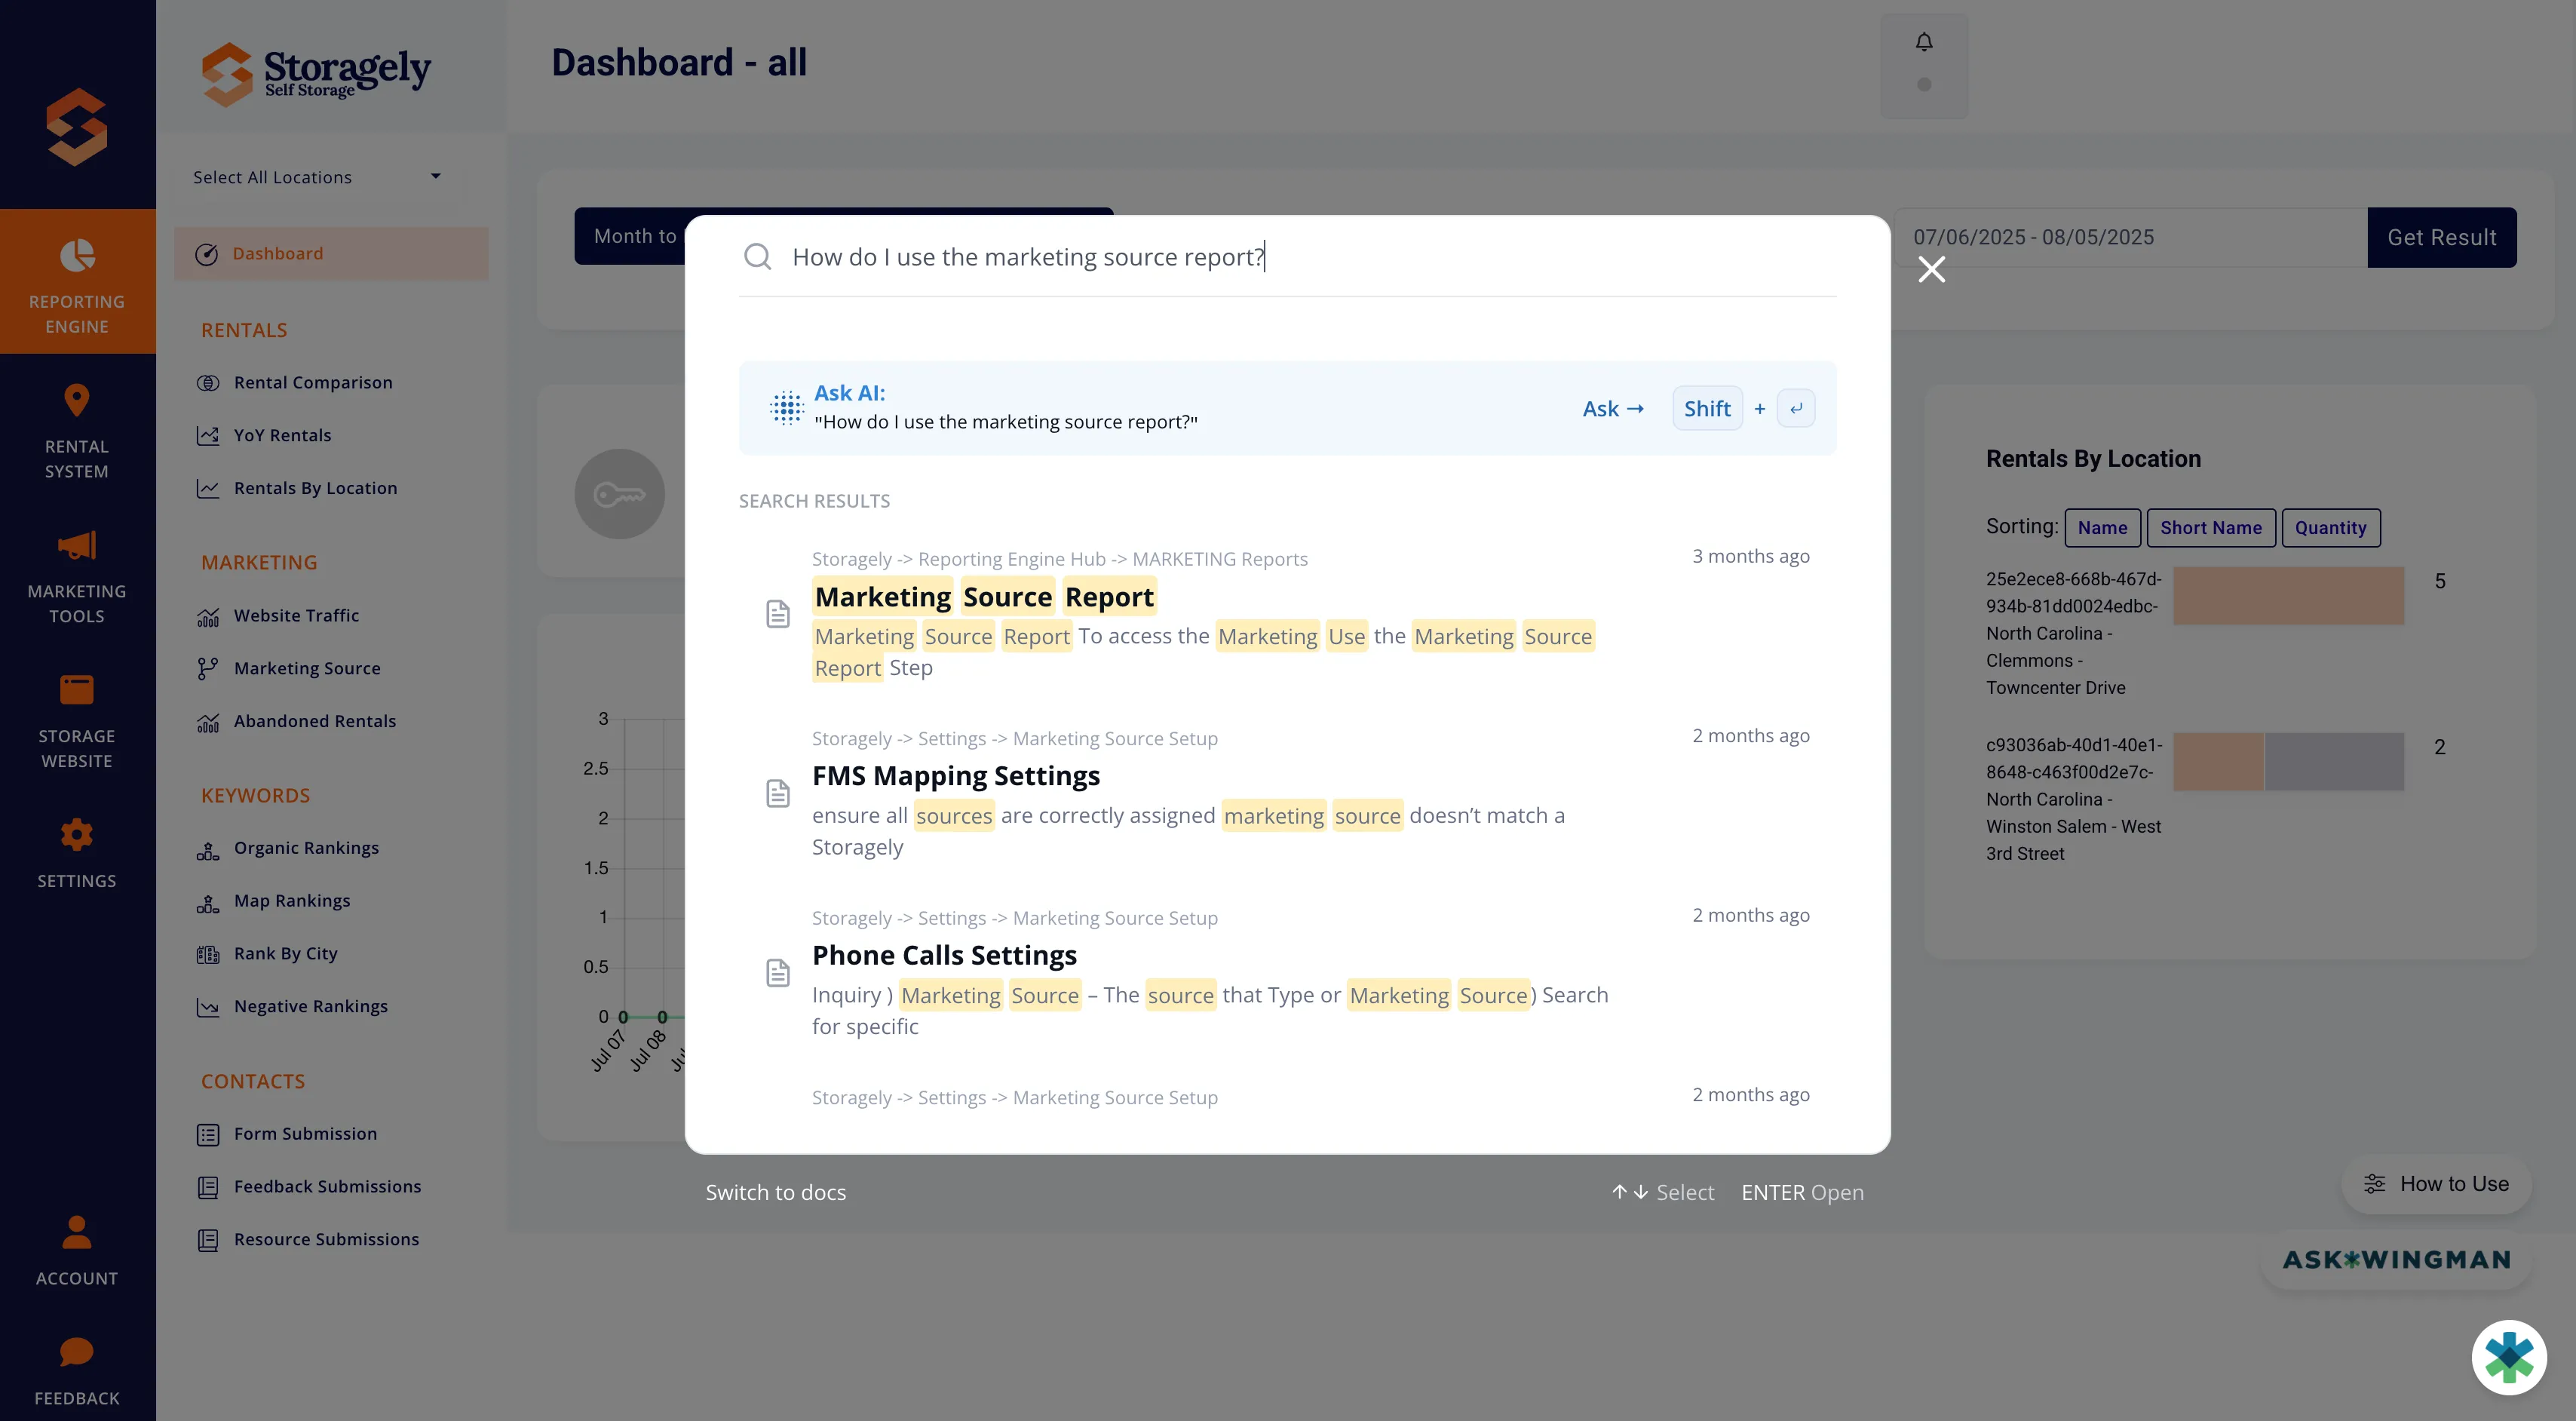Click the Ask AI dotted icon
Viewport: 2576px width, 1421px height.
coord(787,408)
